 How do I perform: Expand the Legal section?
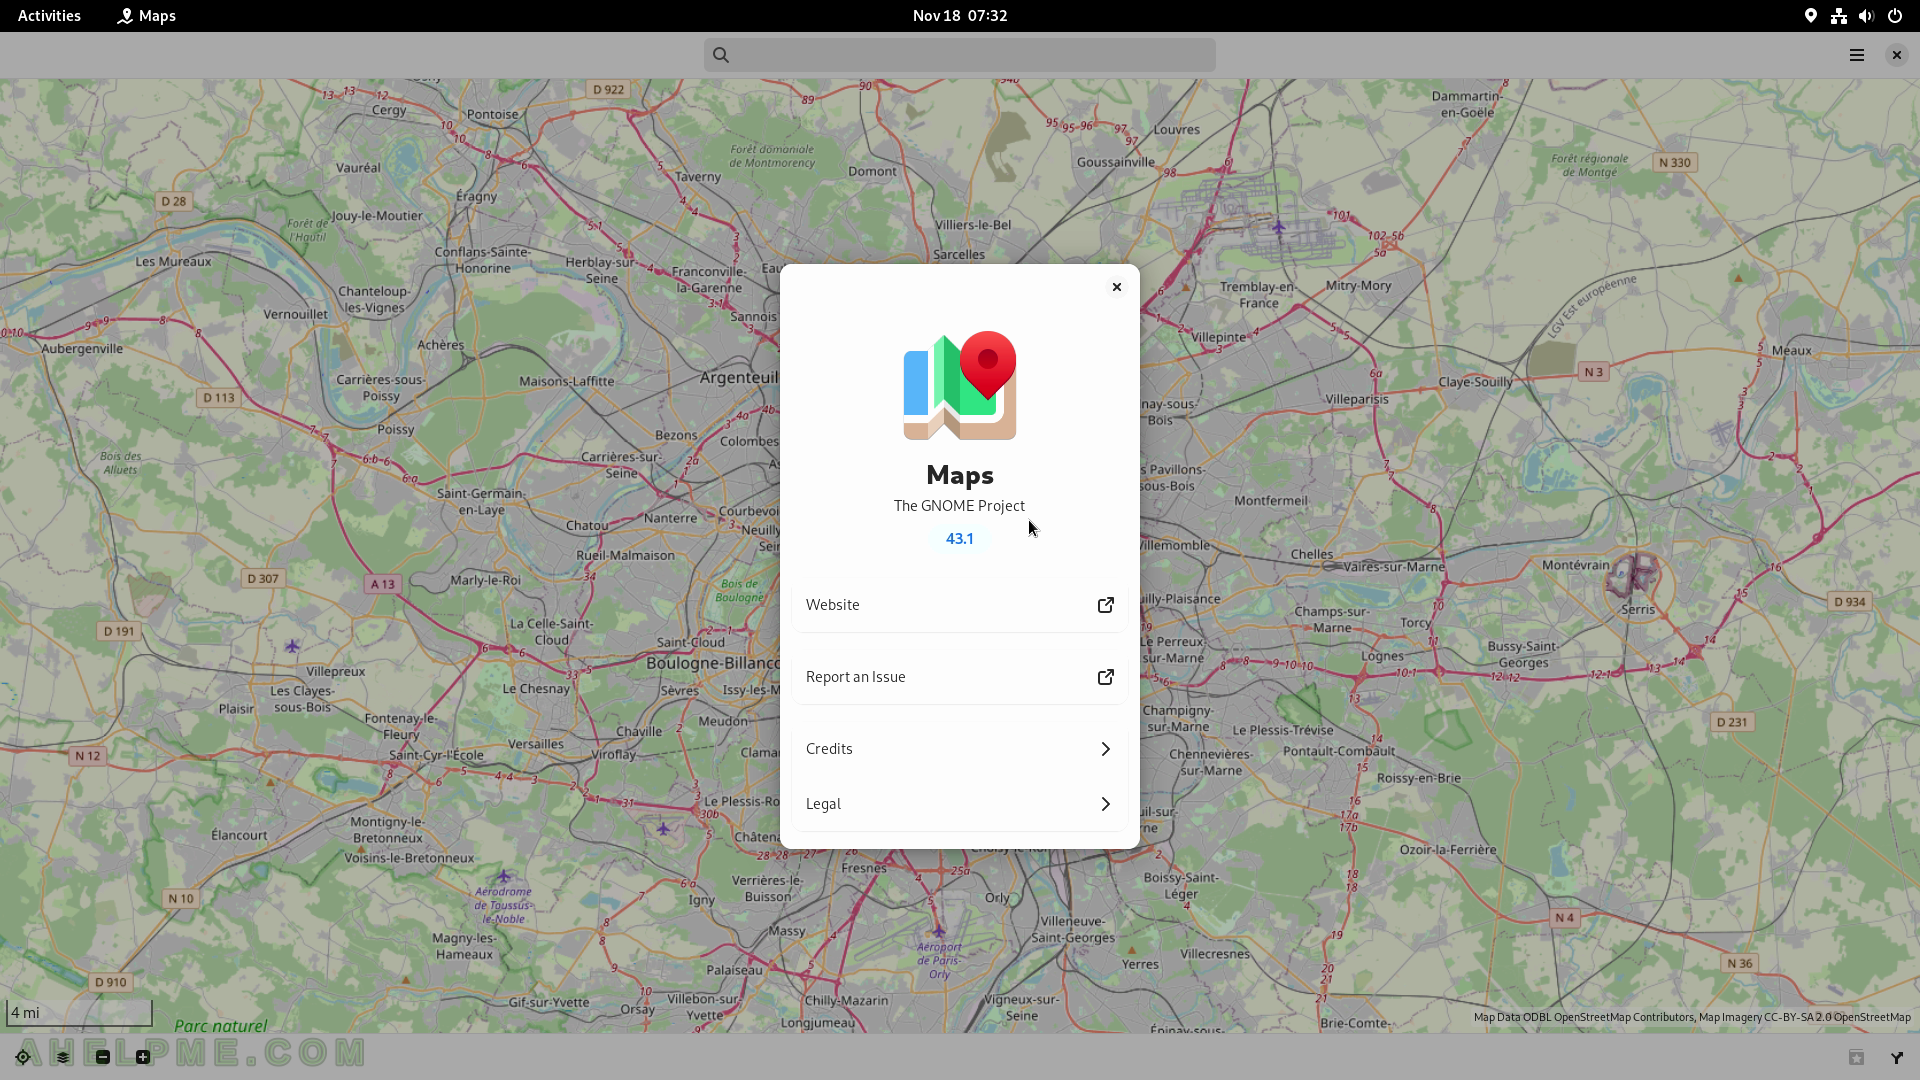[x=960, y=804]
